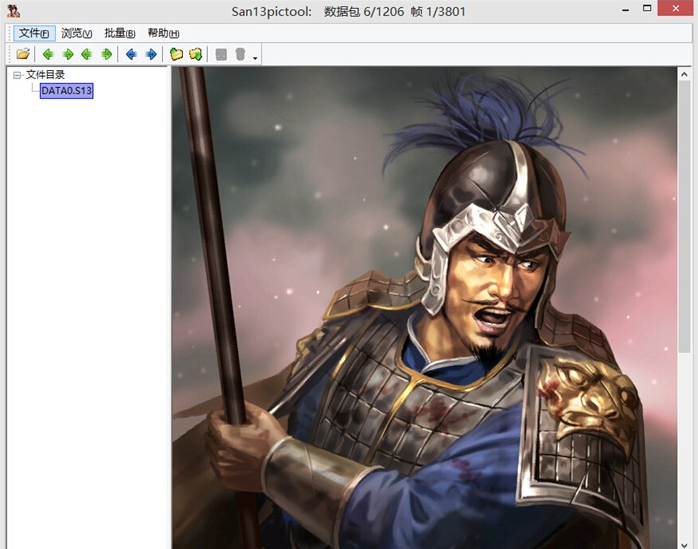Close the San13pictool window

pyautogui.click(x=675, y=8)
